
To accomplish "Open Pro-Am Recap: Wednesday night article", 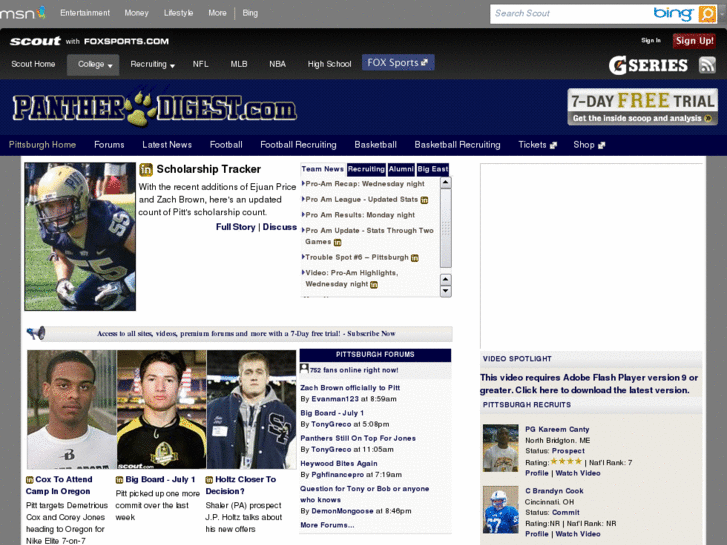I will 365,184.
